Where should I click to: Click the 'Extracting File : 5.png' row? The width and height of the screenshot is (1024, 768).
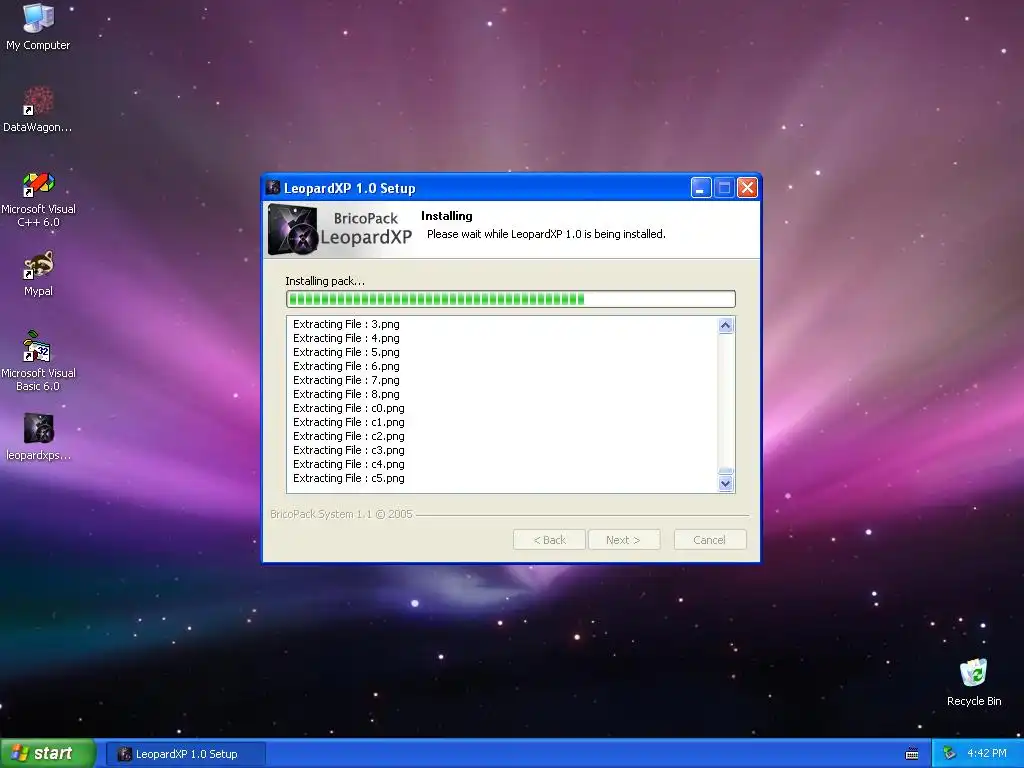pyautogui.click(x=346, y=352)
